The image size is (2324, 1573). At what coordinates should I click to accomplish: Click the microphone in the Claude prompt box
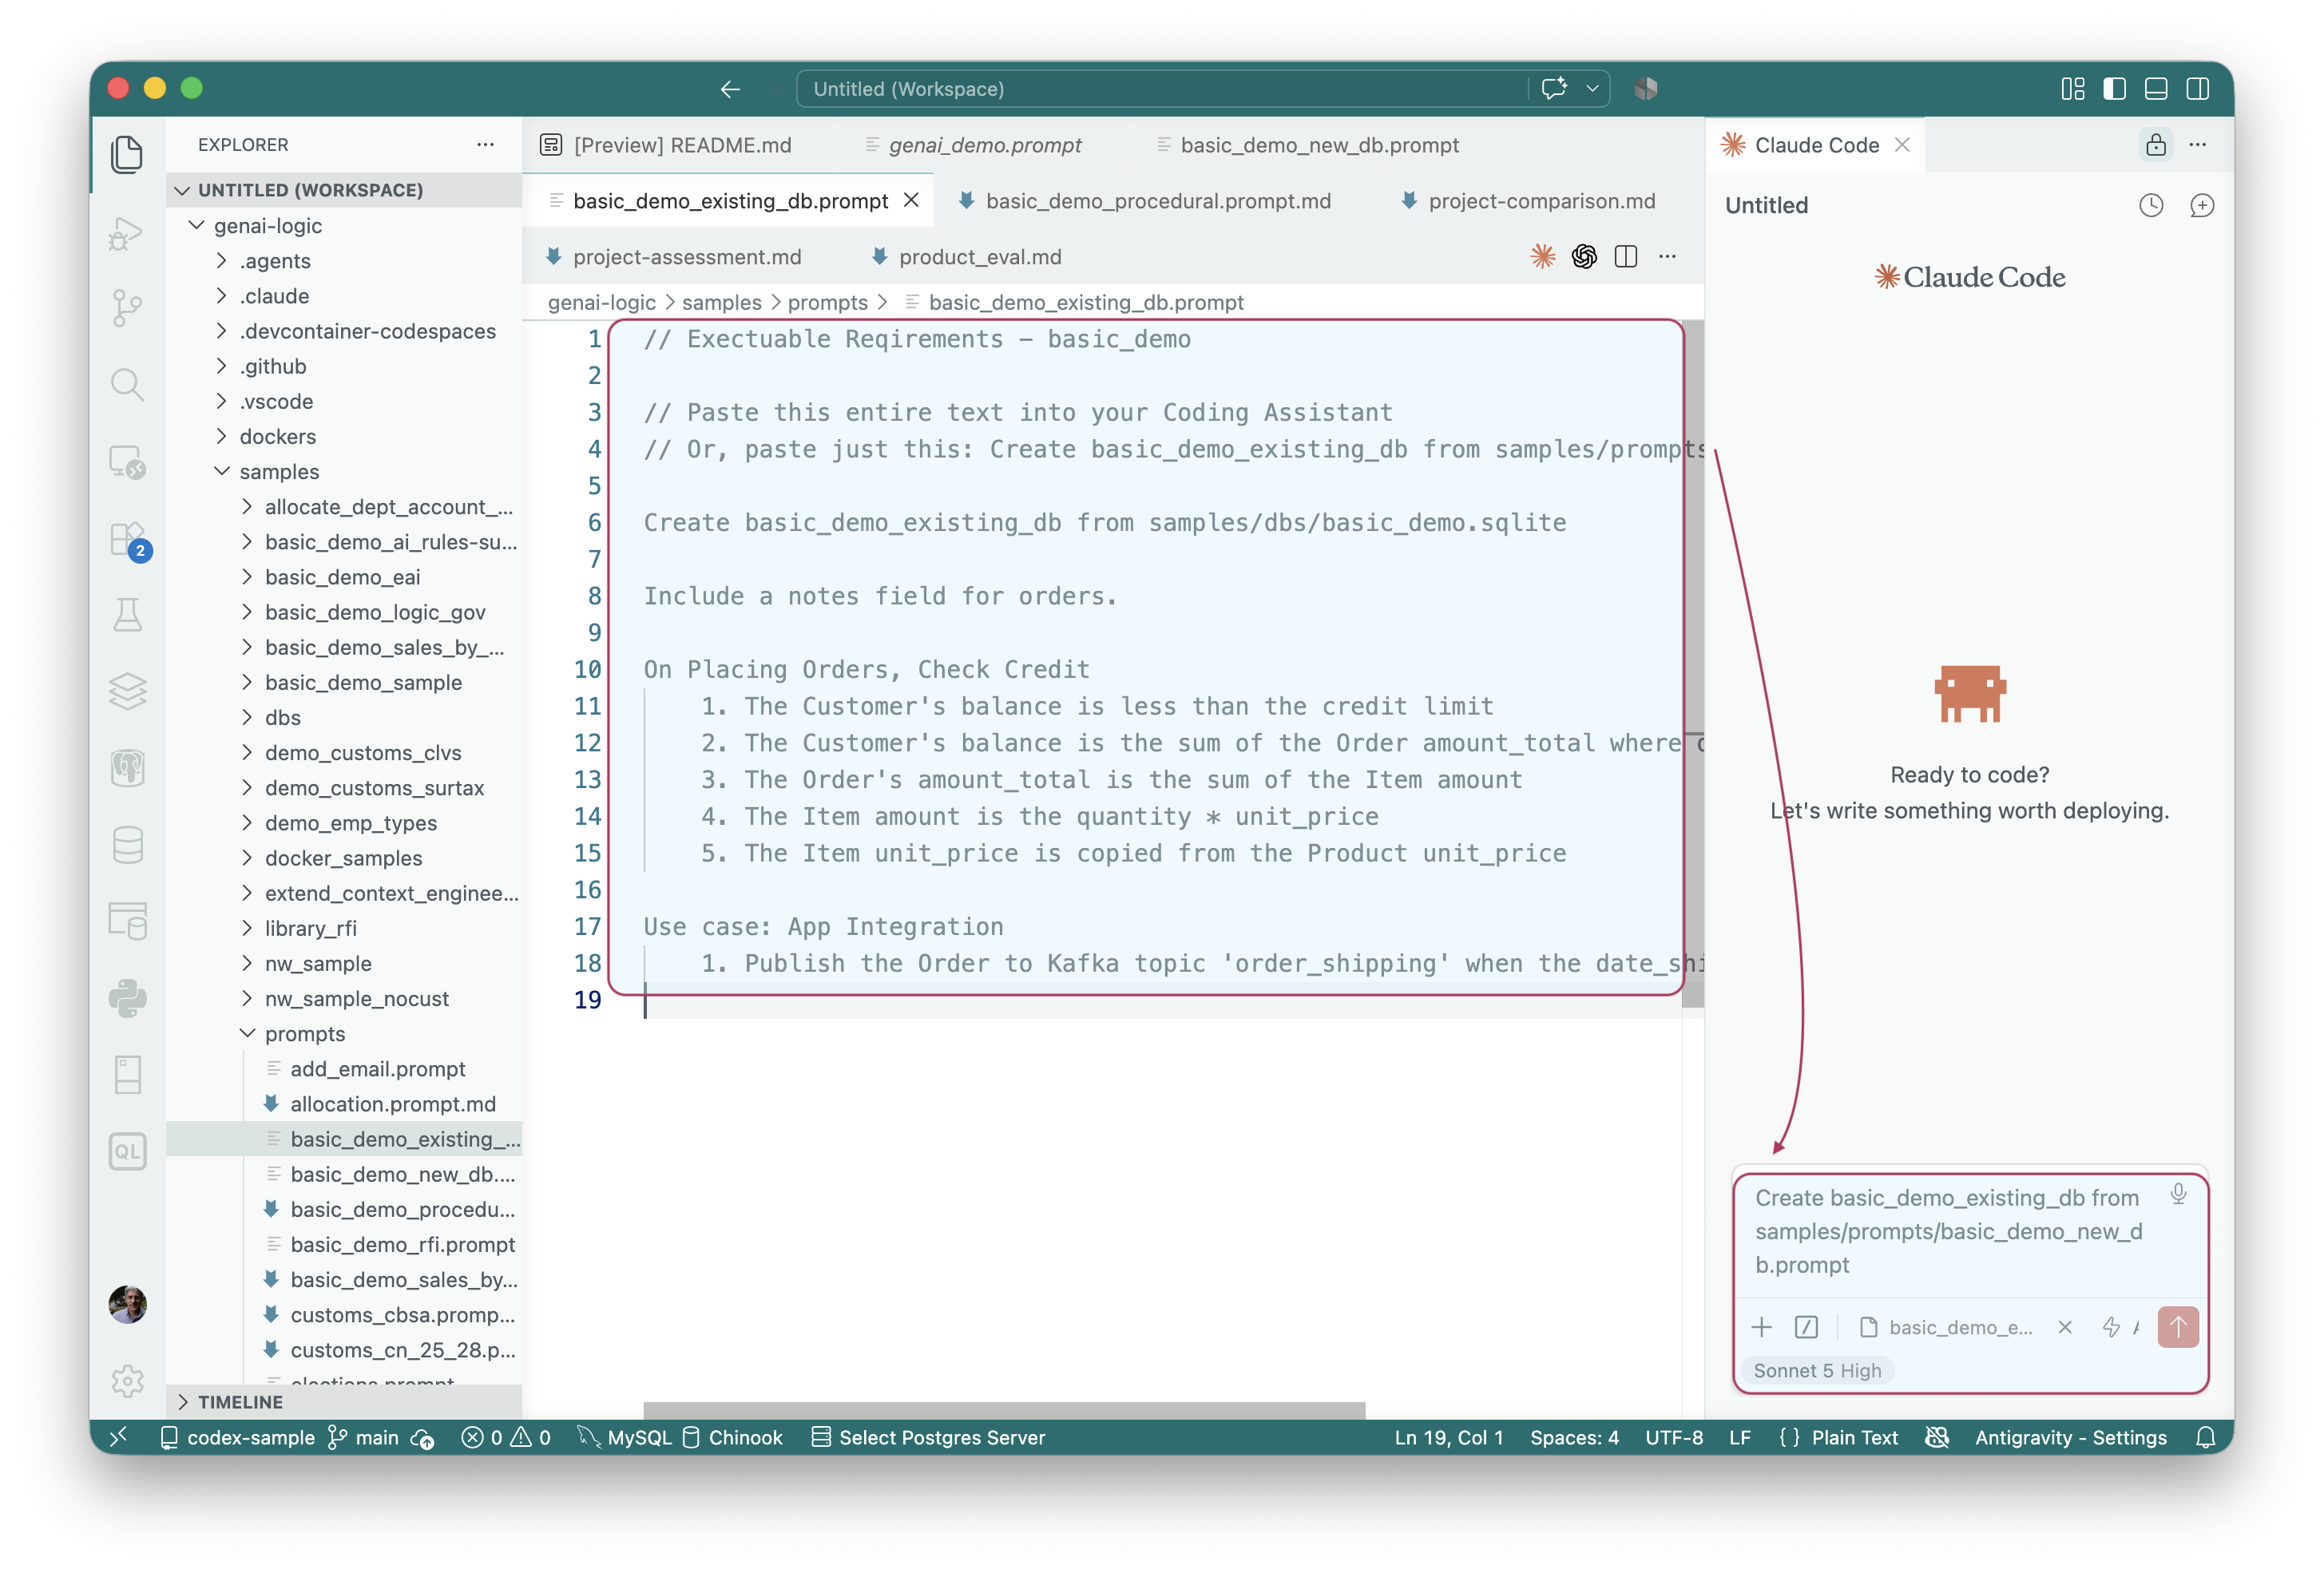click(x=2178, y=1194)
